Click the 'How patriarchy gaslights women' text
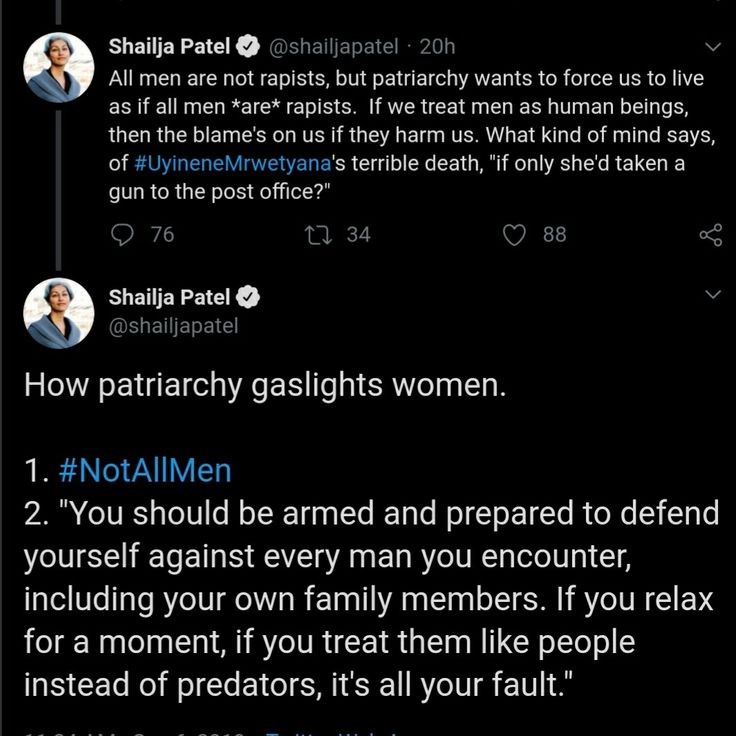Image resolution: width=736 pixels, height=736 pixels. [x=264, y=386]
